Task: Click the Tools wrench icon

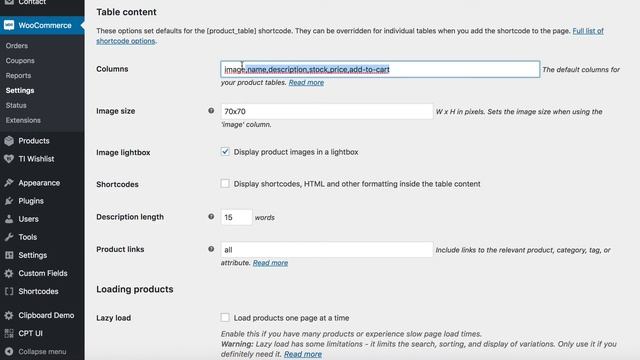Action: coord(9,237)
